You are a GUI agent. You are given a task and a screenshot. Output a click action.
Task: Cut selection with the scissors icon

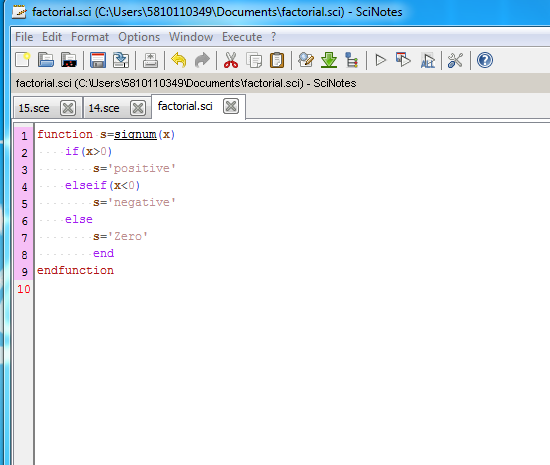pyautogui.click(x=231, y=60)
